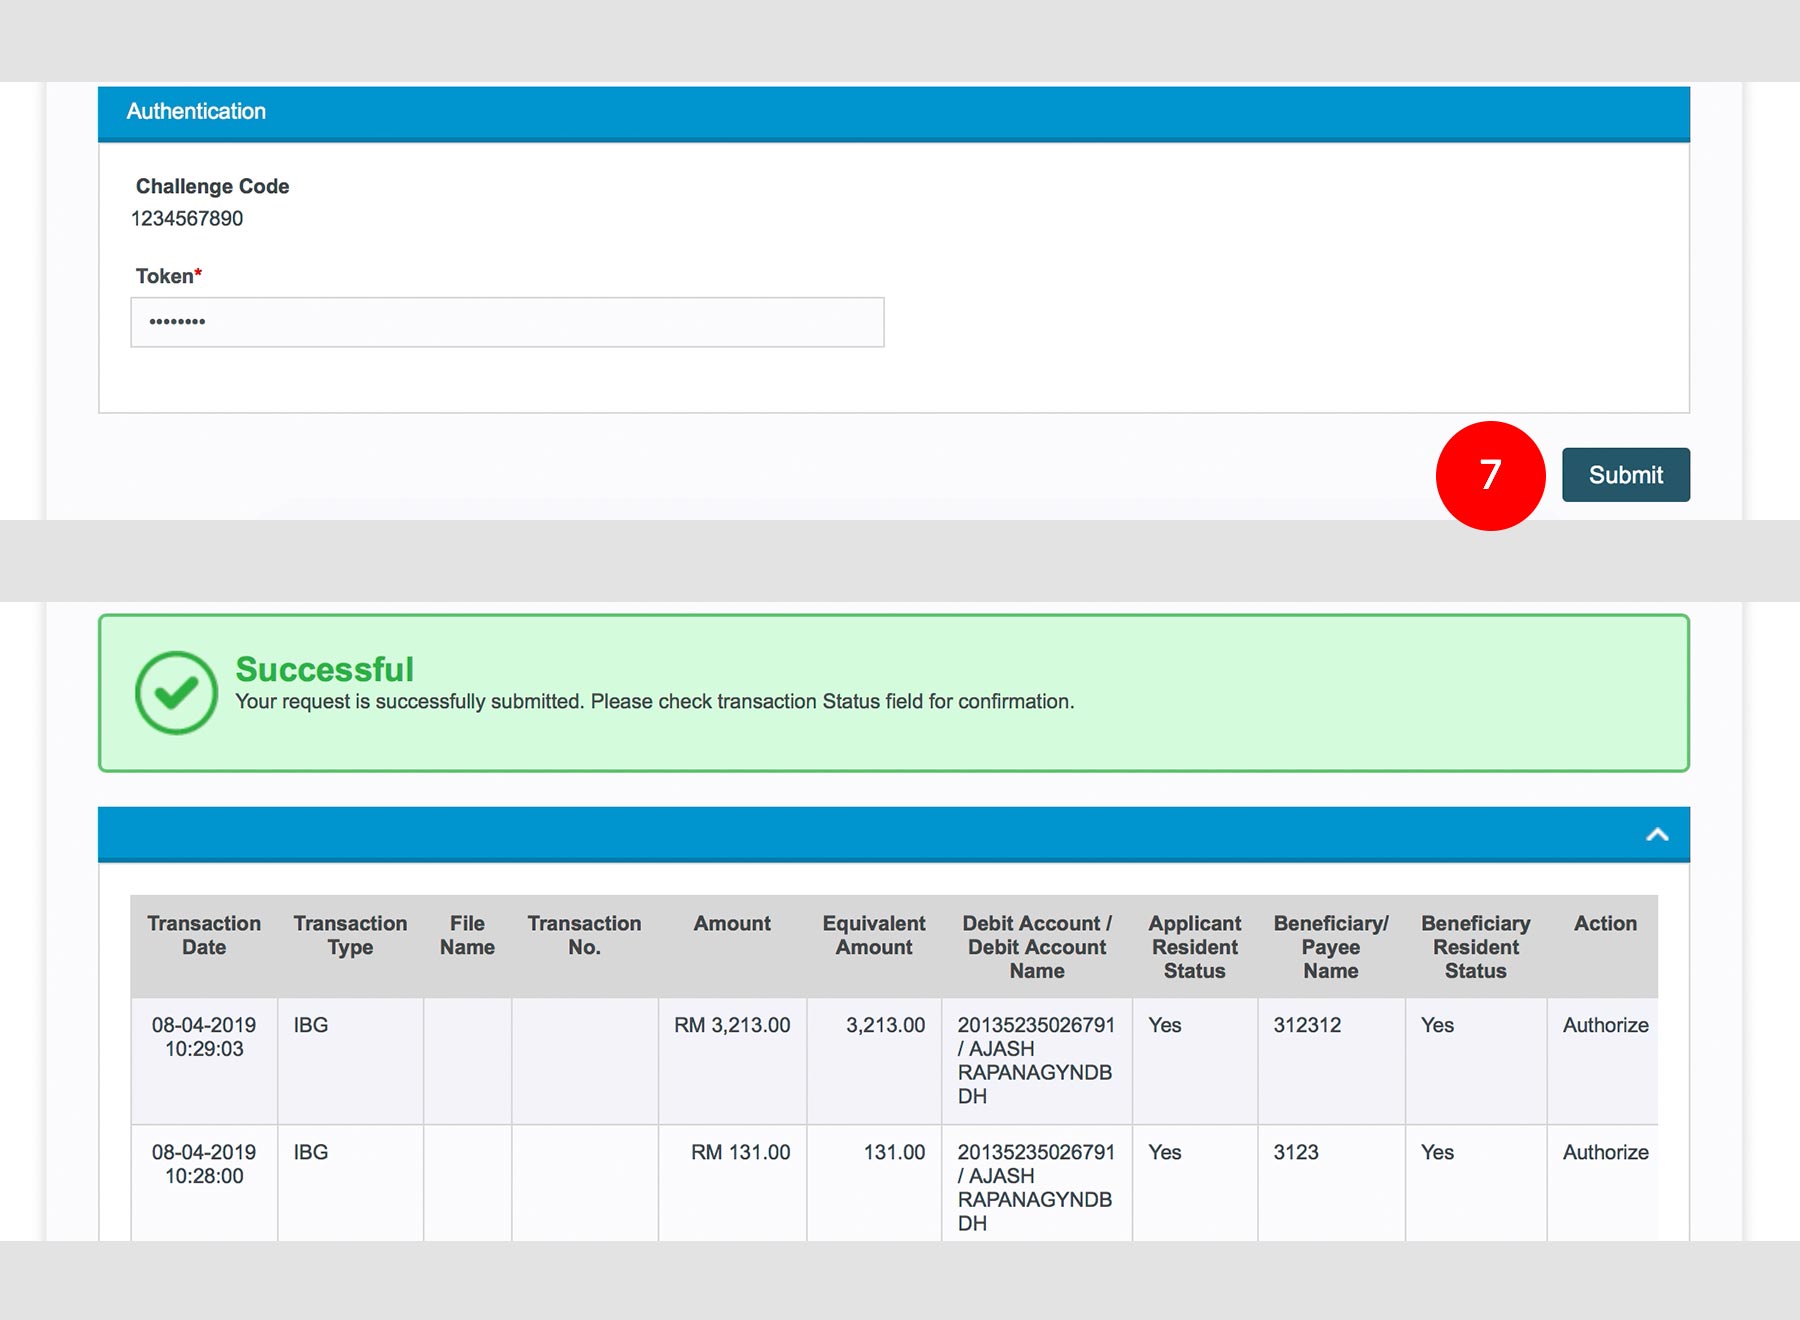
Task: Click the green checkmark success icon
Action: [x=176, y=693]
